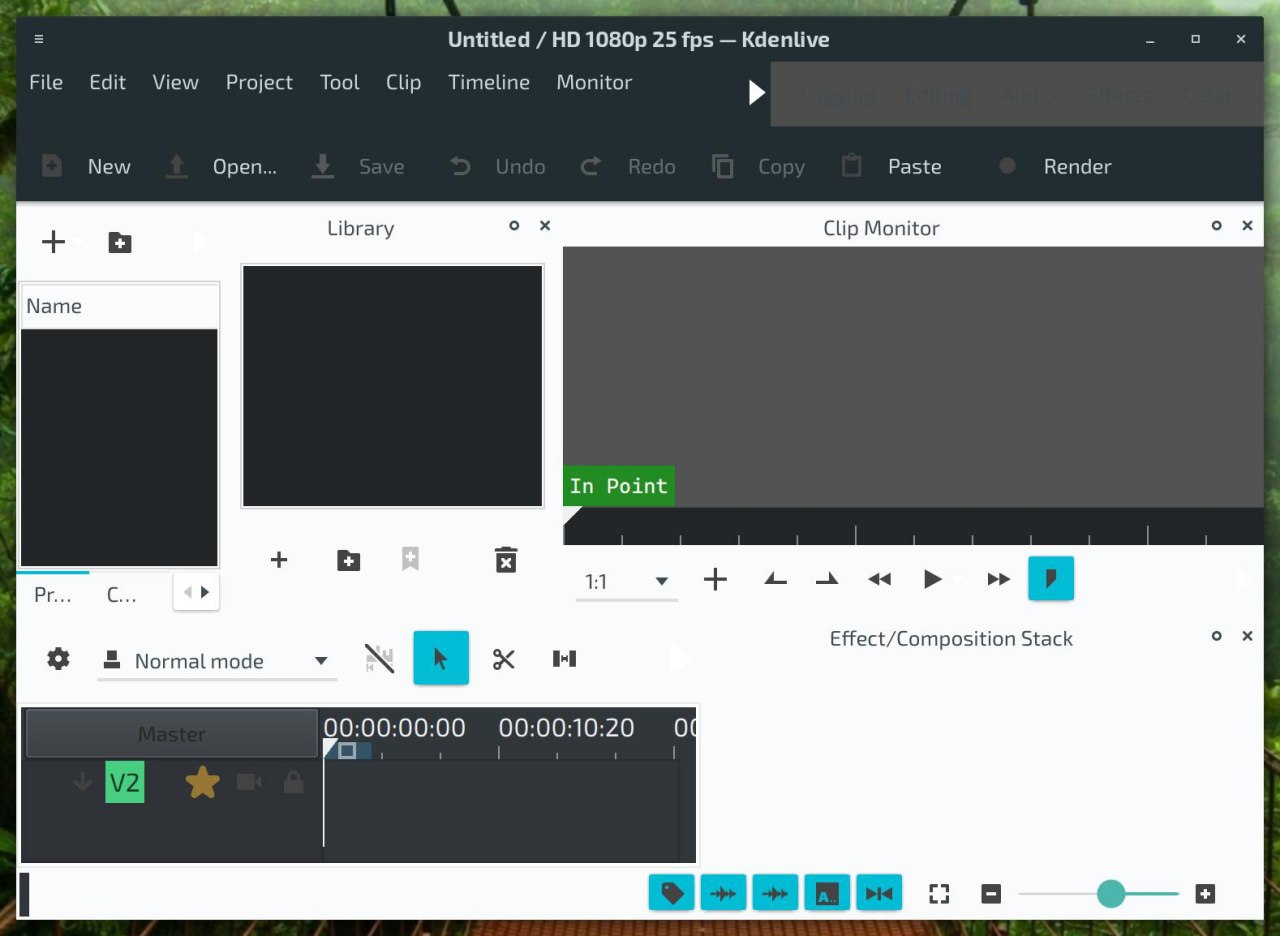The image size is (1280, 936).
Task: Select the arrow Selection tool in timeline toolbar
Action: coord(441,658)
